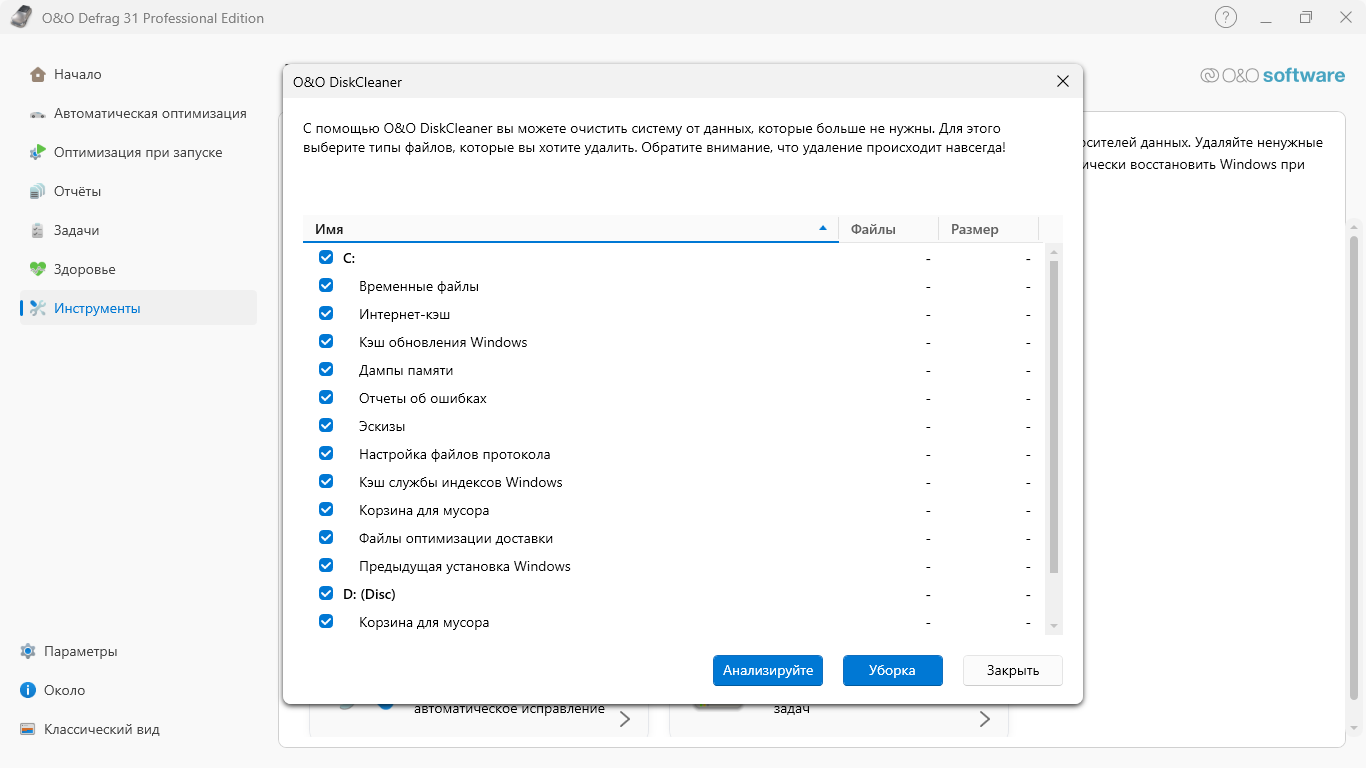Click the Параметры gear icon
The image size is (1366, 768).
[28, 651]
